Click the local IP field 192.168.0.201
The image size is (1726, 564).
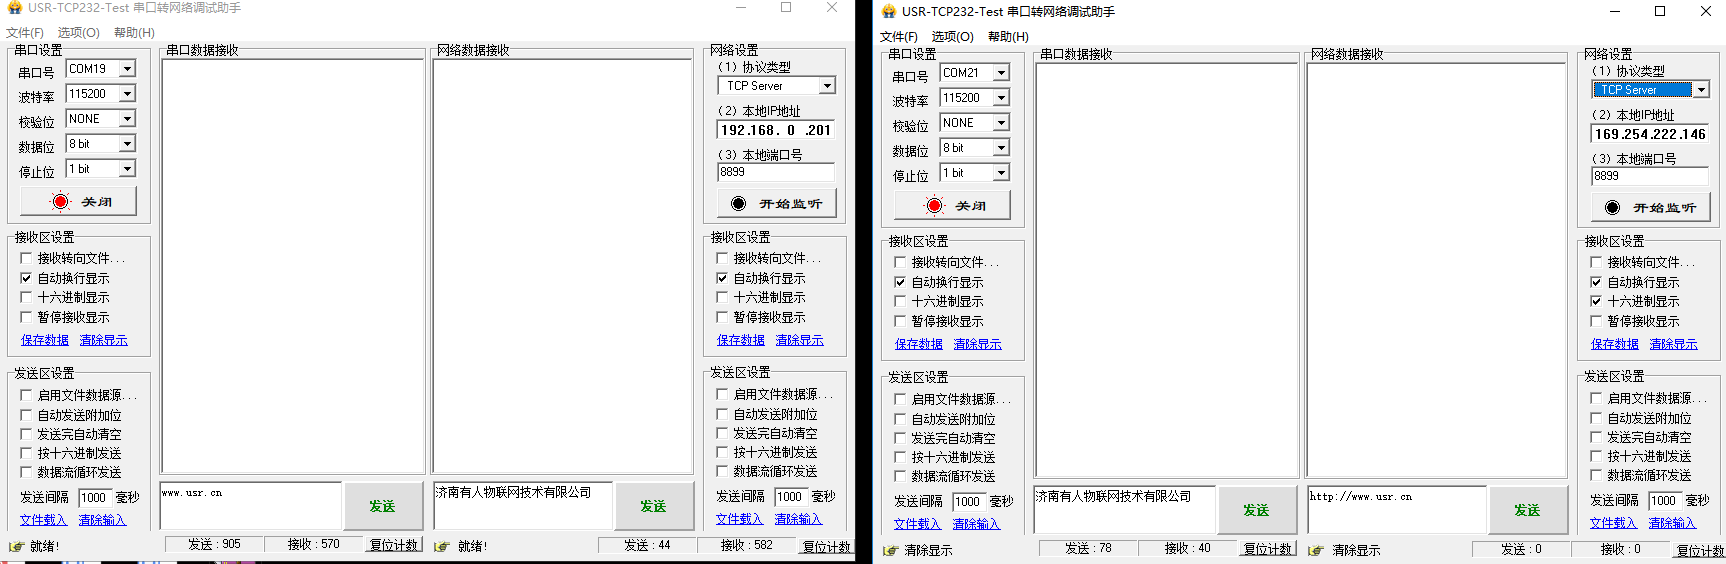(776, 130)
